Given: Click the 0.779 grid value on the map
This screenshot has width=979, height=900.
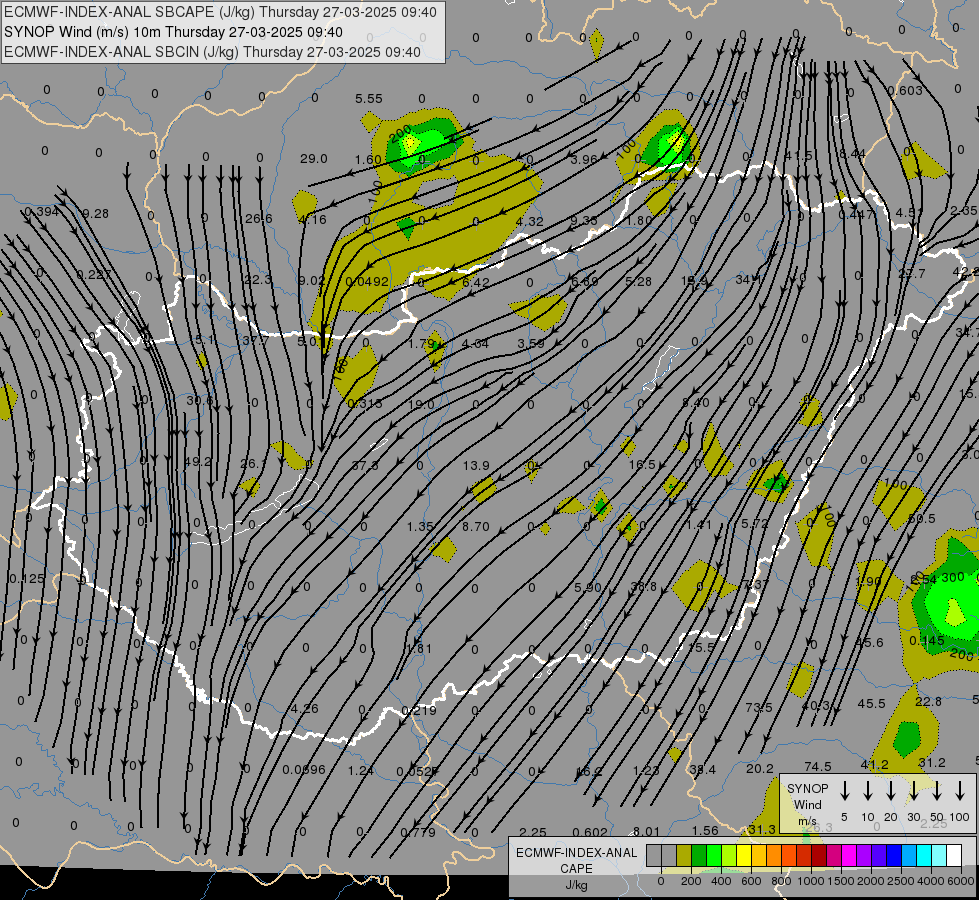Looking at the screenshot, I should pos(418,832).
